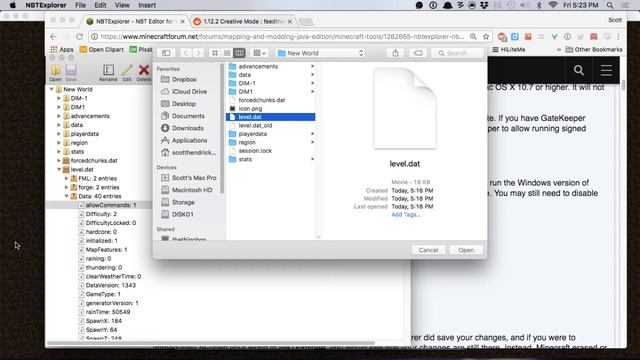The image size is (640, 360).
Task: Select level.dat file in dialog list
Action: (x=270, y=117)
